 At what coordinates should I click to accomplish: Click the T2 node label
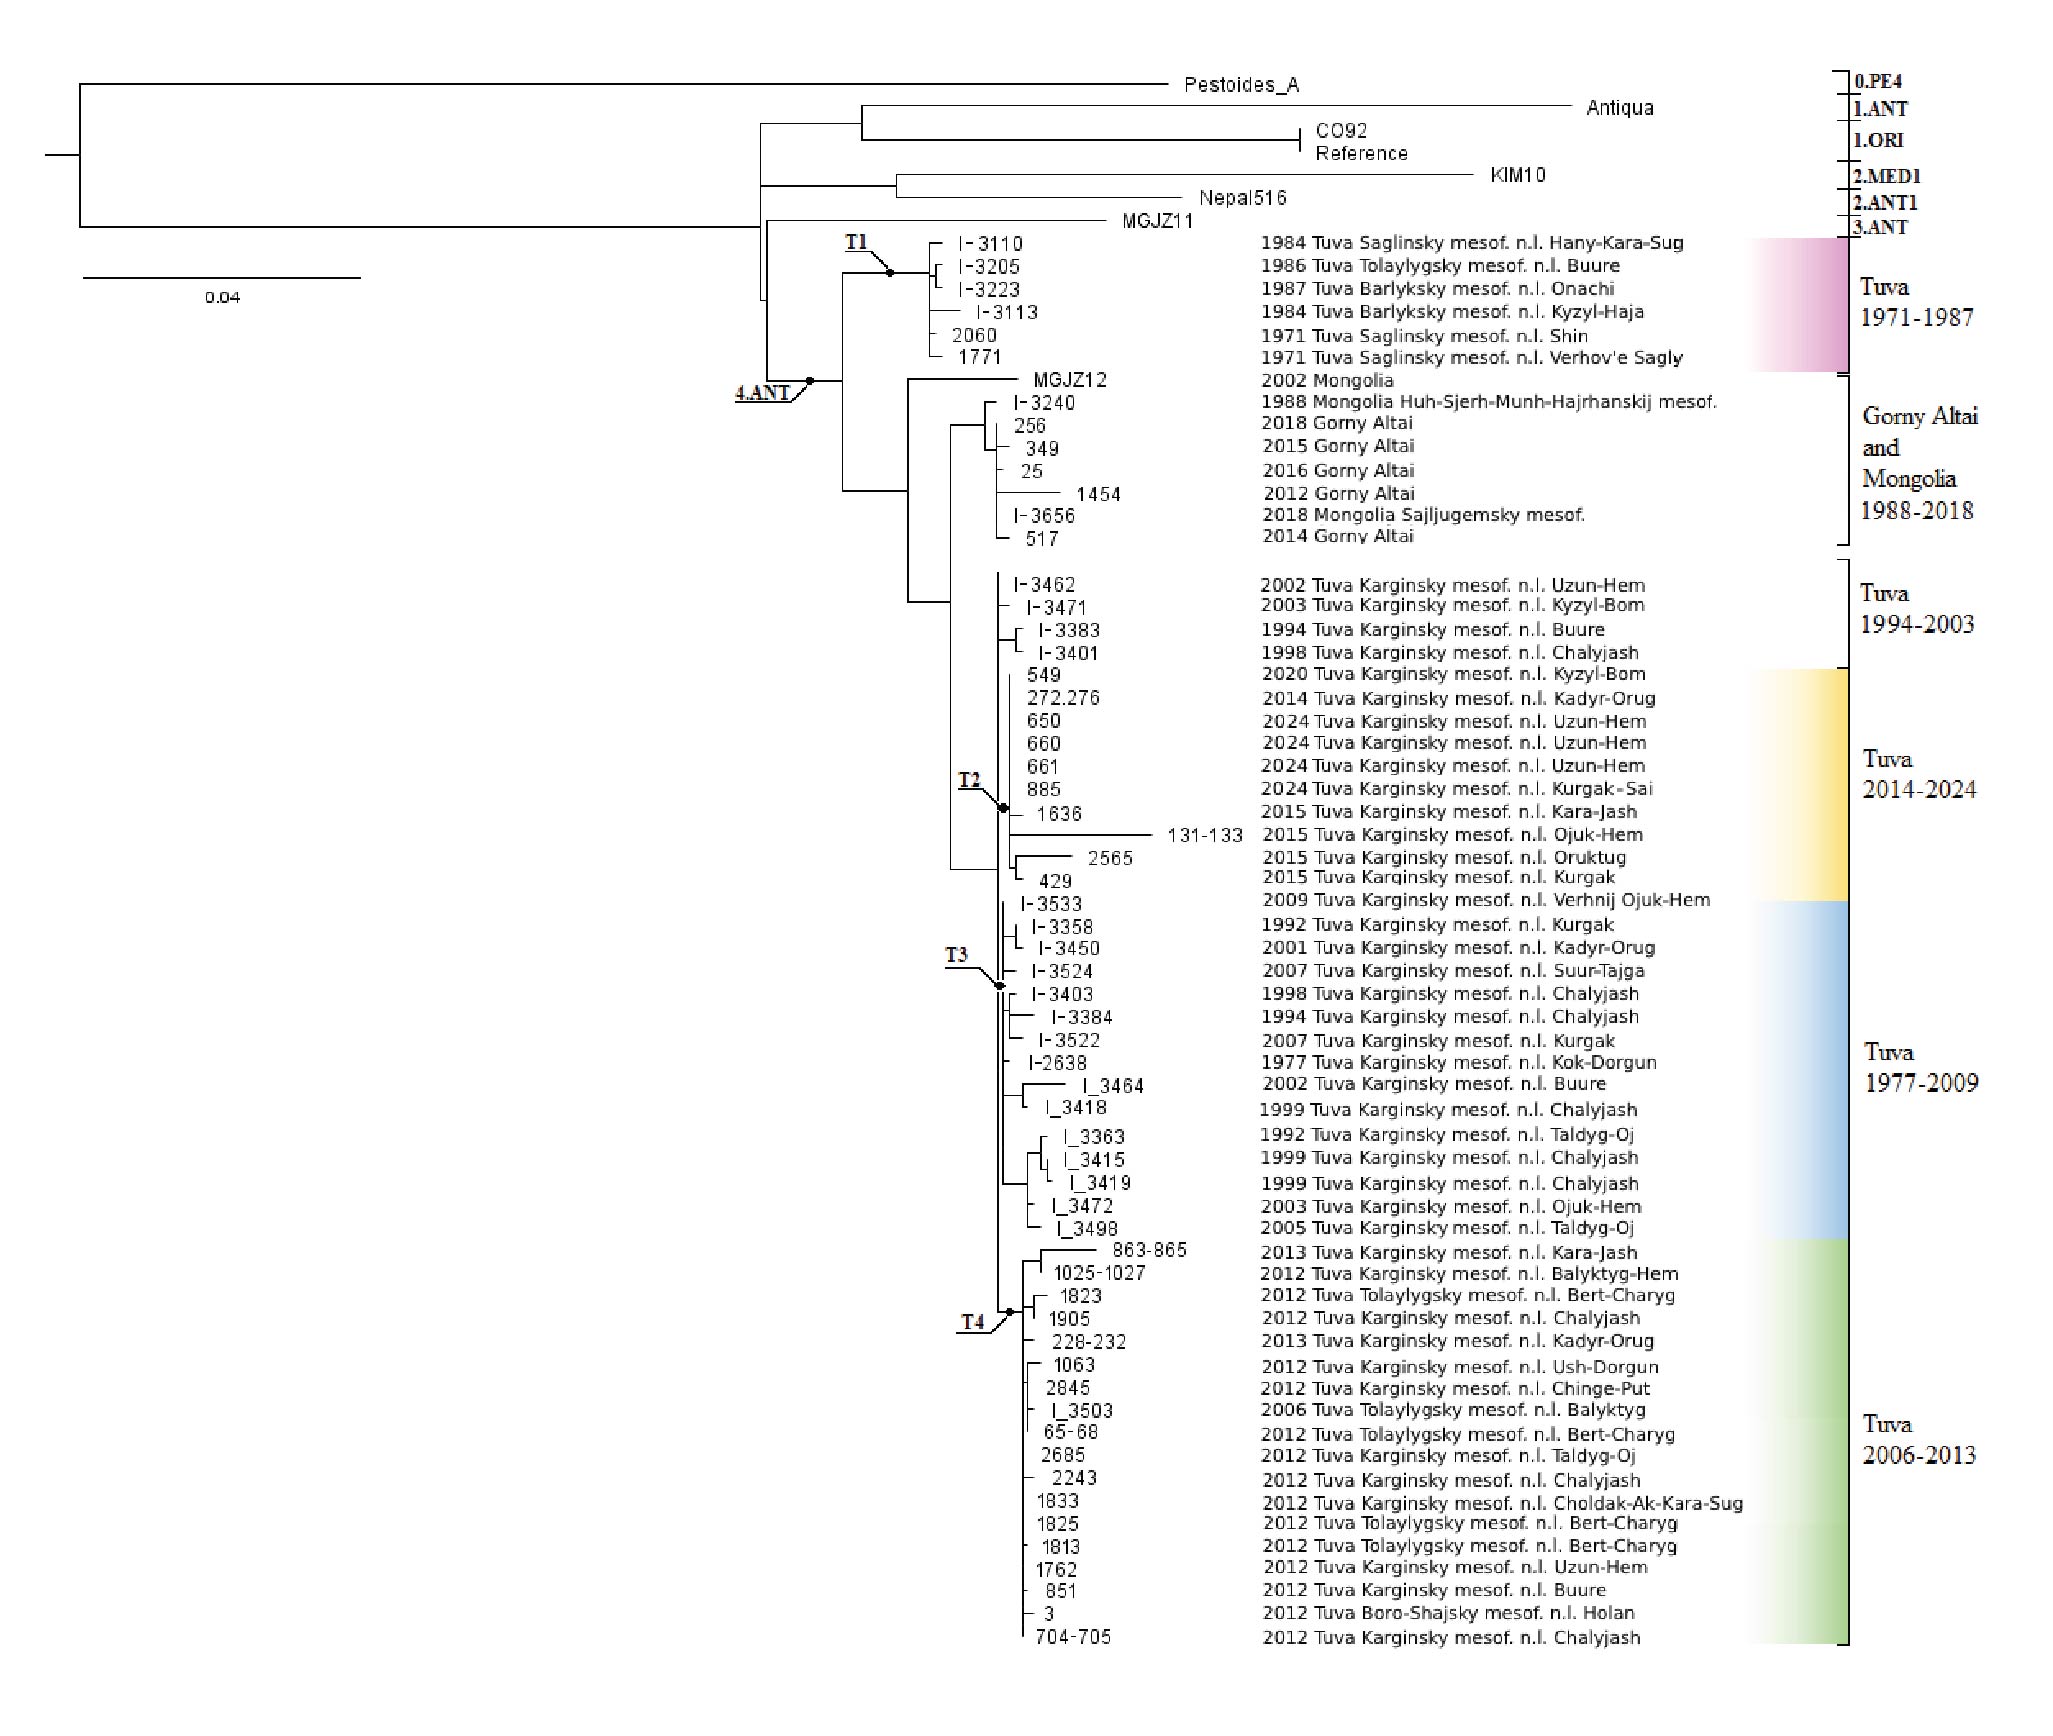tap(969, 780)
